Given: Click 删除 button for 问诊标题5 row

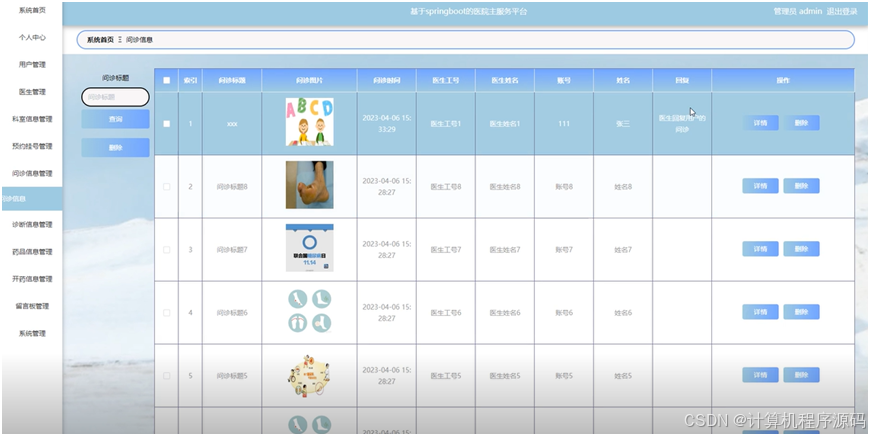Looking at the screenshot, I should [x=801, y=375].
